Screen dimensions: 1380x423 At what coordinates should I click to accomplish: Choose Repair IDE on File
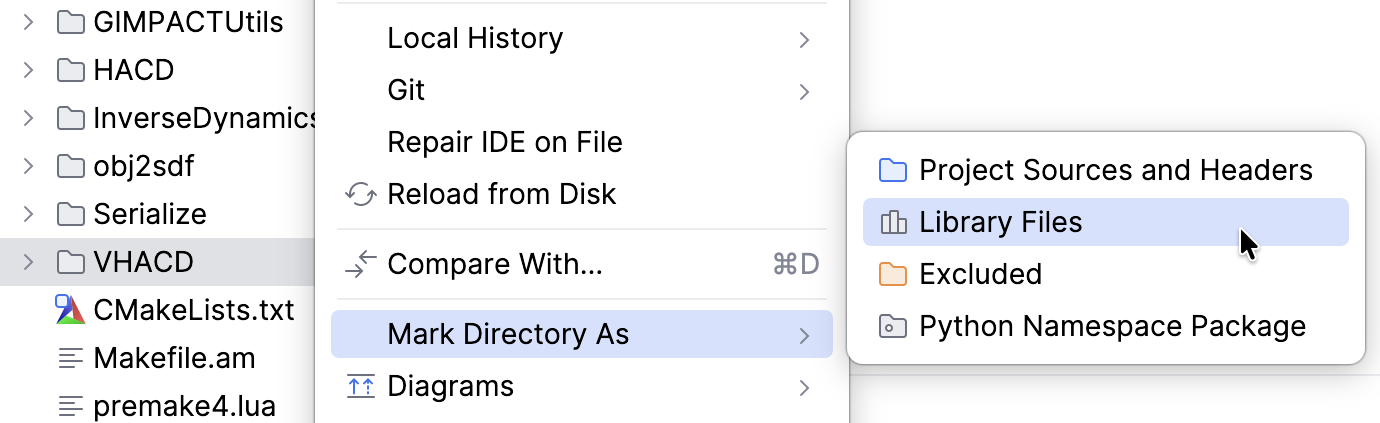(504, 142)
